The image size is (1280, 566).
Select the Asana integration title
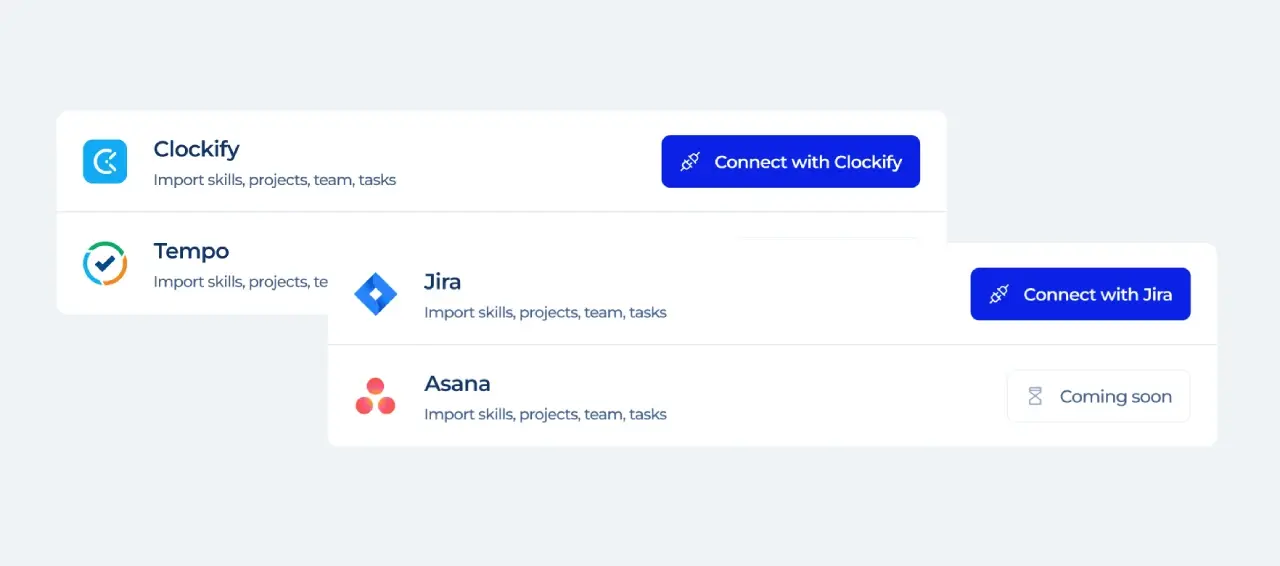tap(457, 384)
